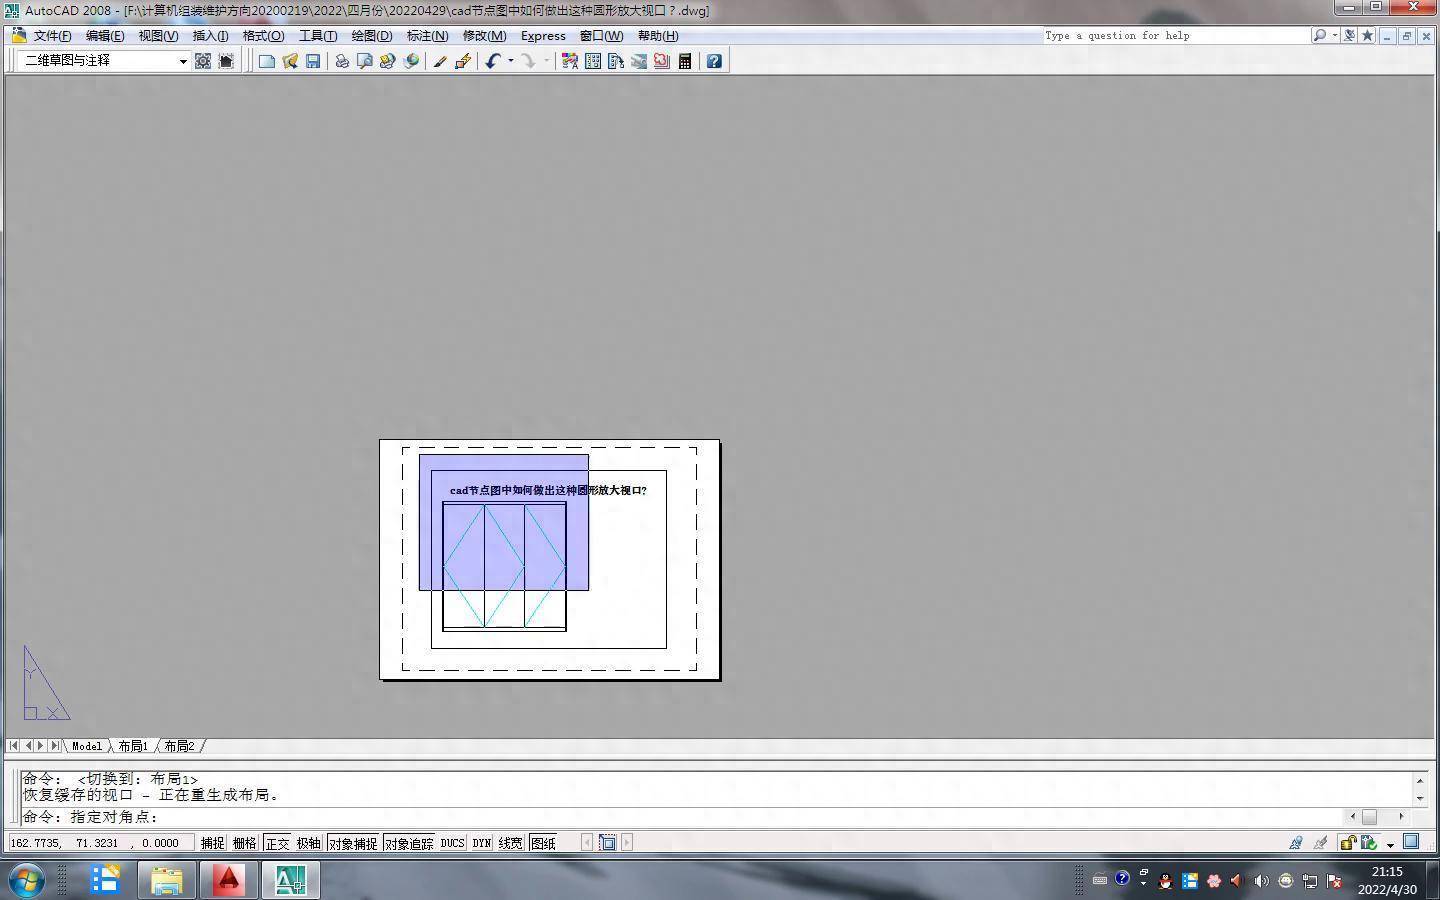The height and width of the screenshot is (900, 1440).
Task: Open the QuickCalc calculator tool
Action: [x=685, y=61]
